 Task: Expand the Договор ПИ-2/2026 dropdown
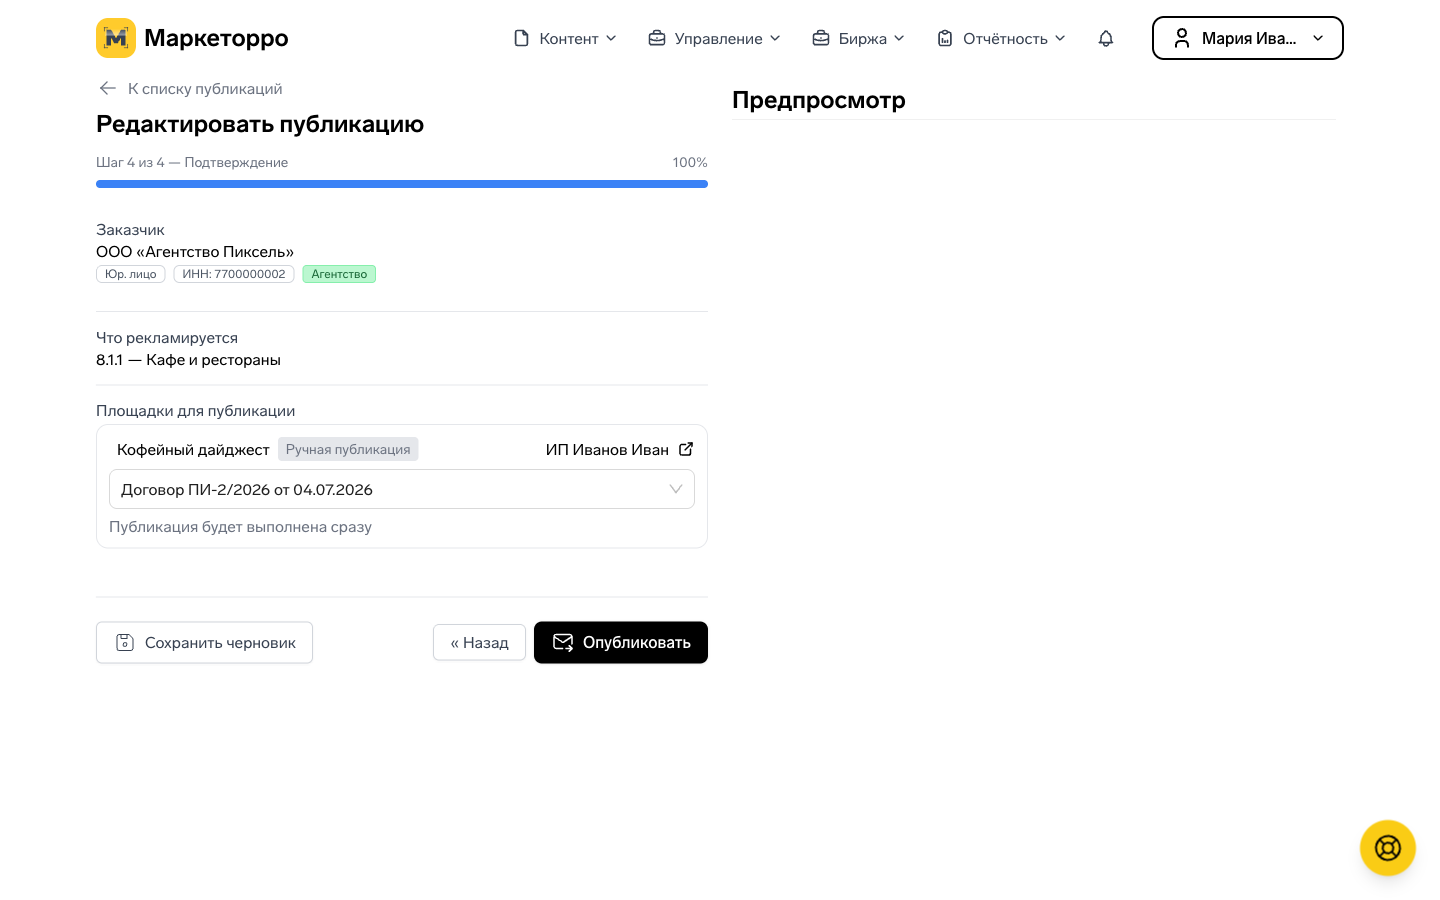tap(402, 489)
